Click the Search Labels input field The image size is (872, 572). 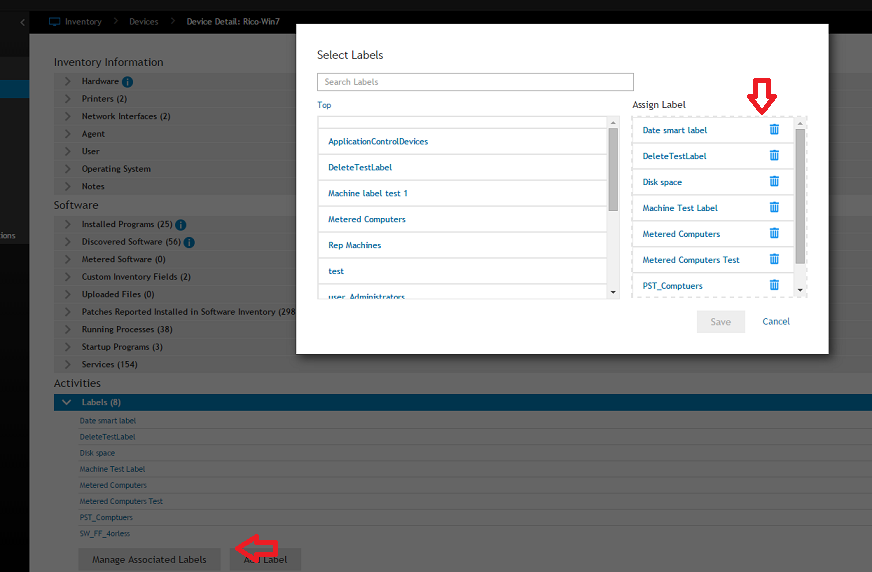click(475, 82)
